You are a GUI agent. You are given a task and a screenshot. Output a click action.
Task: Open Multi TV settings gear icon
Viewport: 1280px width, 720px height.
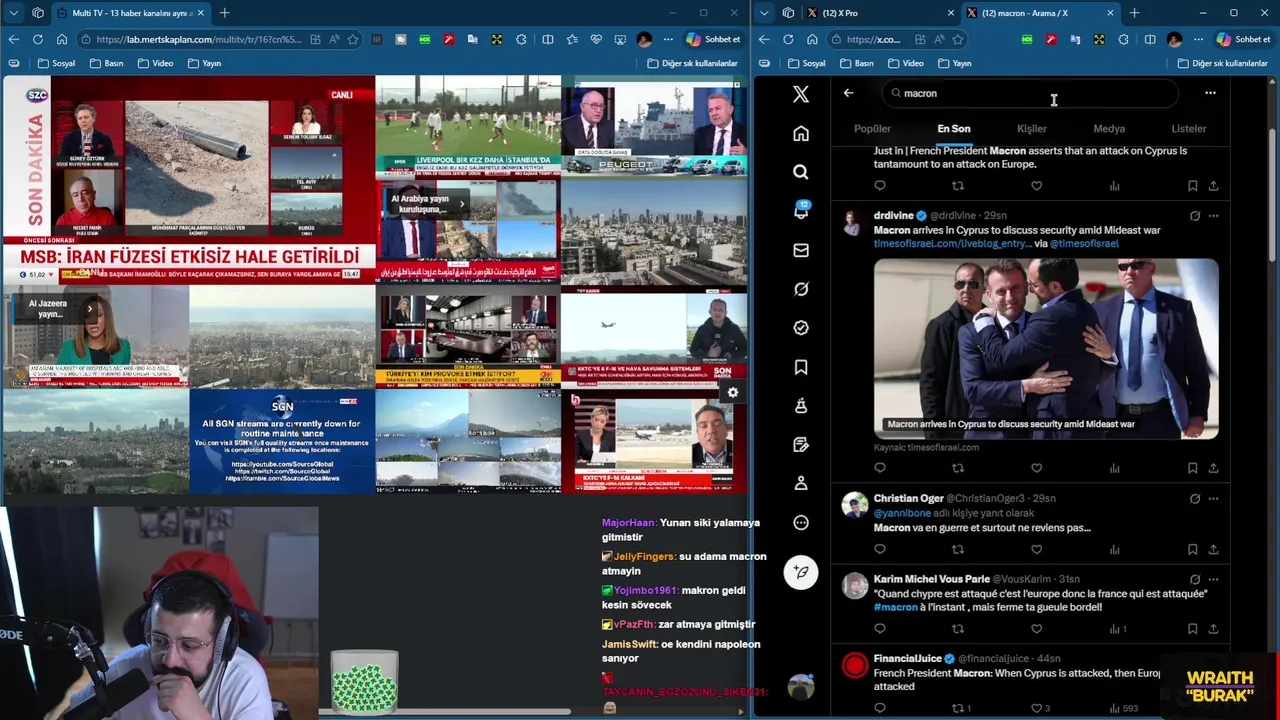(733, 393)
